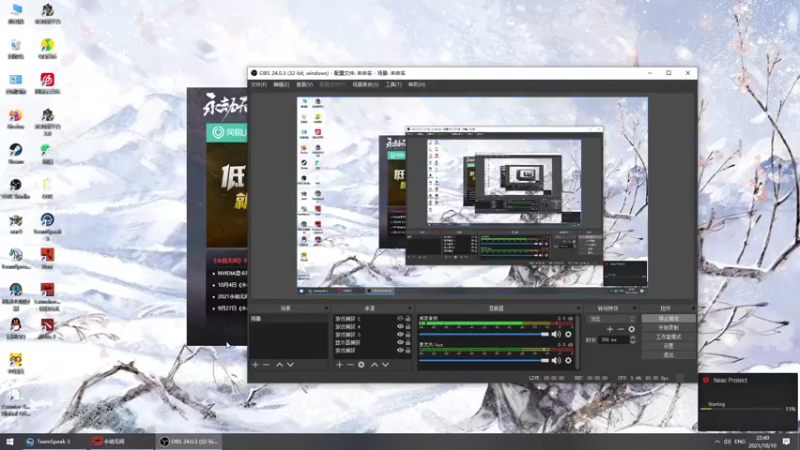
Task: Move scene up with the up arrow
Action: (279, 365)
